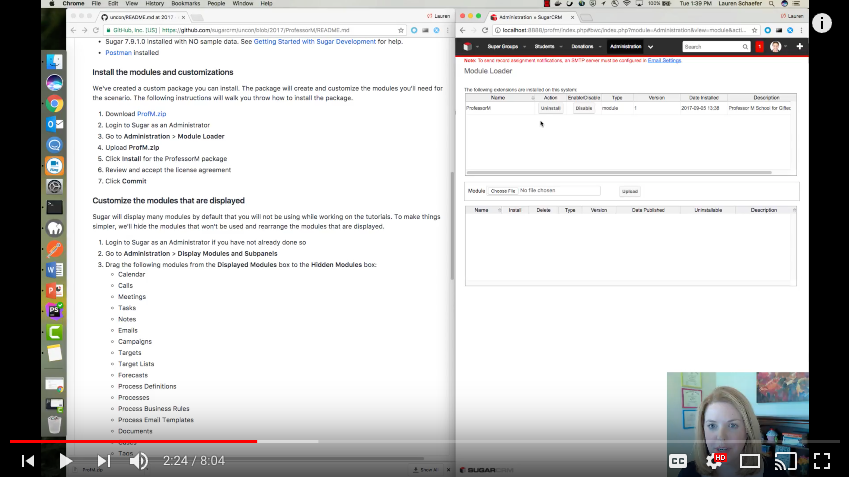This screenshot has width=849, height=477.
Task: Open the ProfM.zip download link
Action: (152, 114)
